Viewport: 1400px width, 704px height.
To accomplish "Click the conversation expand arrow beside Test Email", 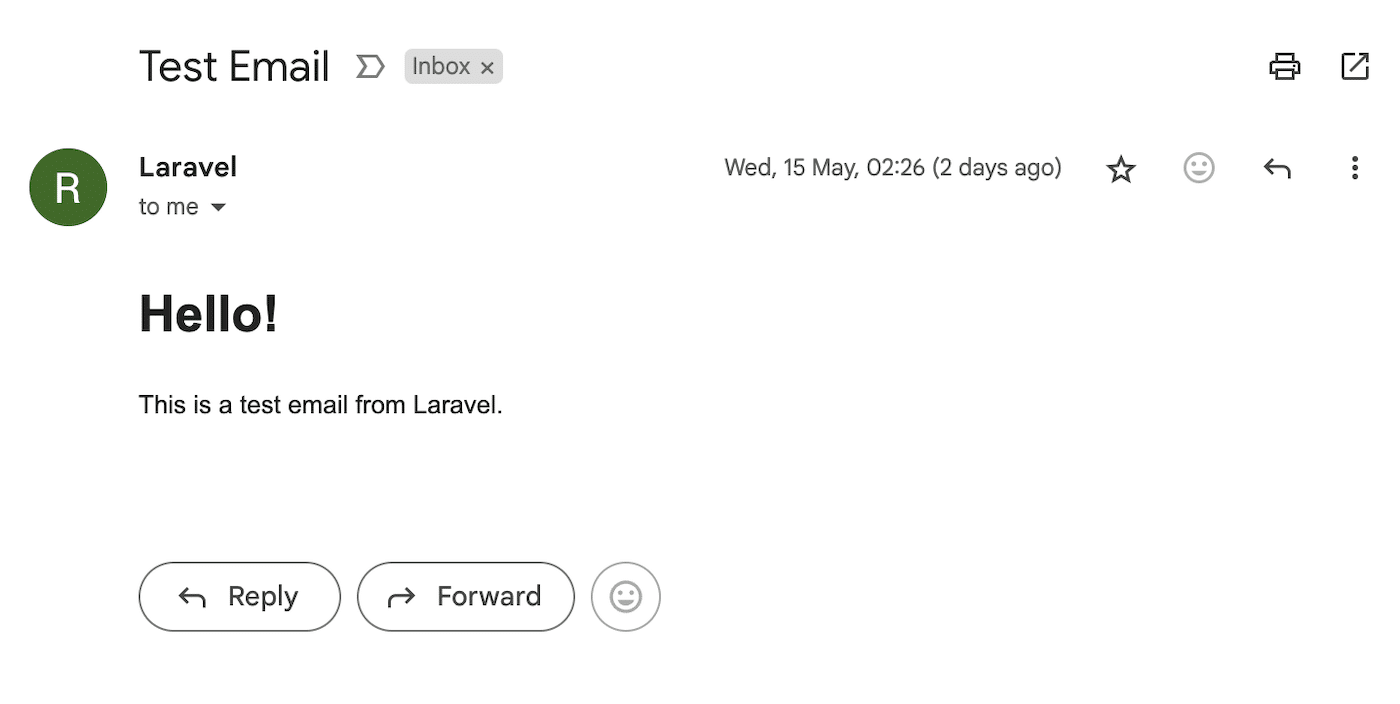I will 370,66.
